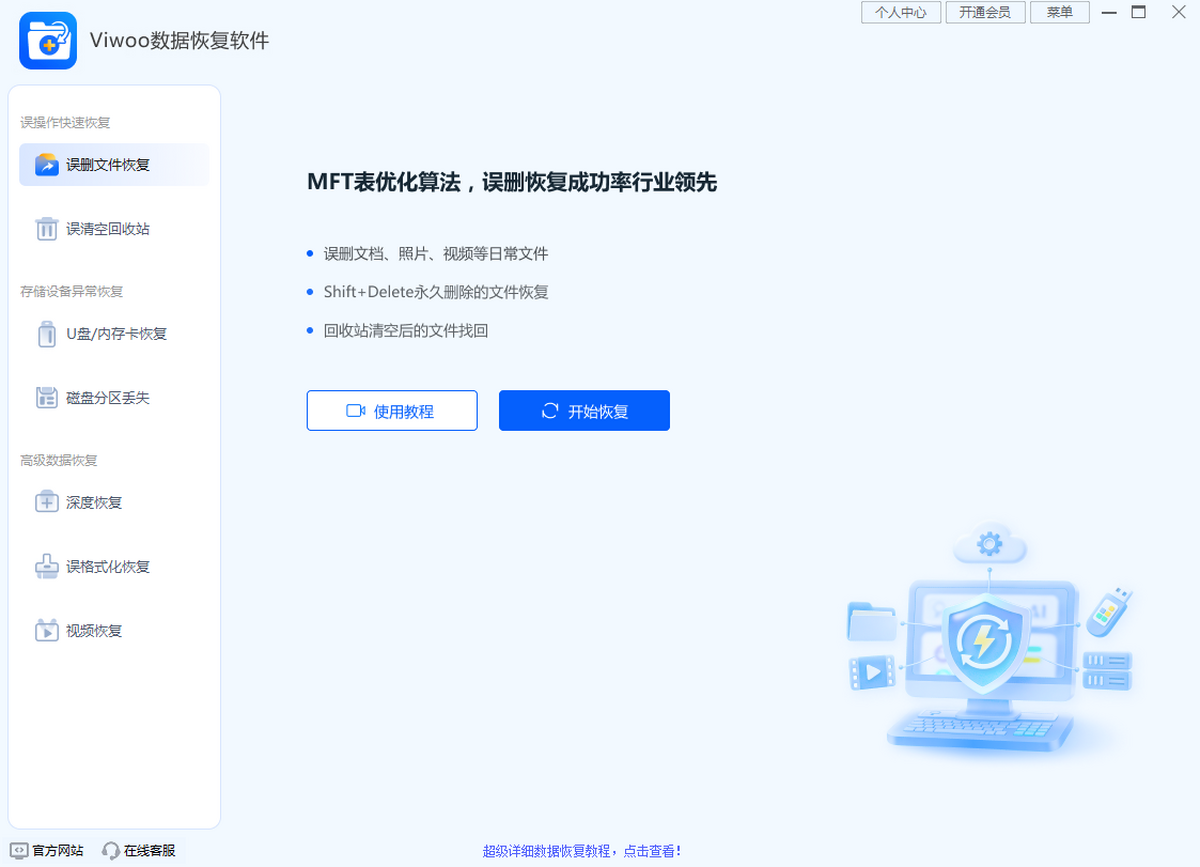The height and width of the screenshot is (867, 1200).
Task: Select the 误格式化恢复 icon
Action: (x=47, y=567)
